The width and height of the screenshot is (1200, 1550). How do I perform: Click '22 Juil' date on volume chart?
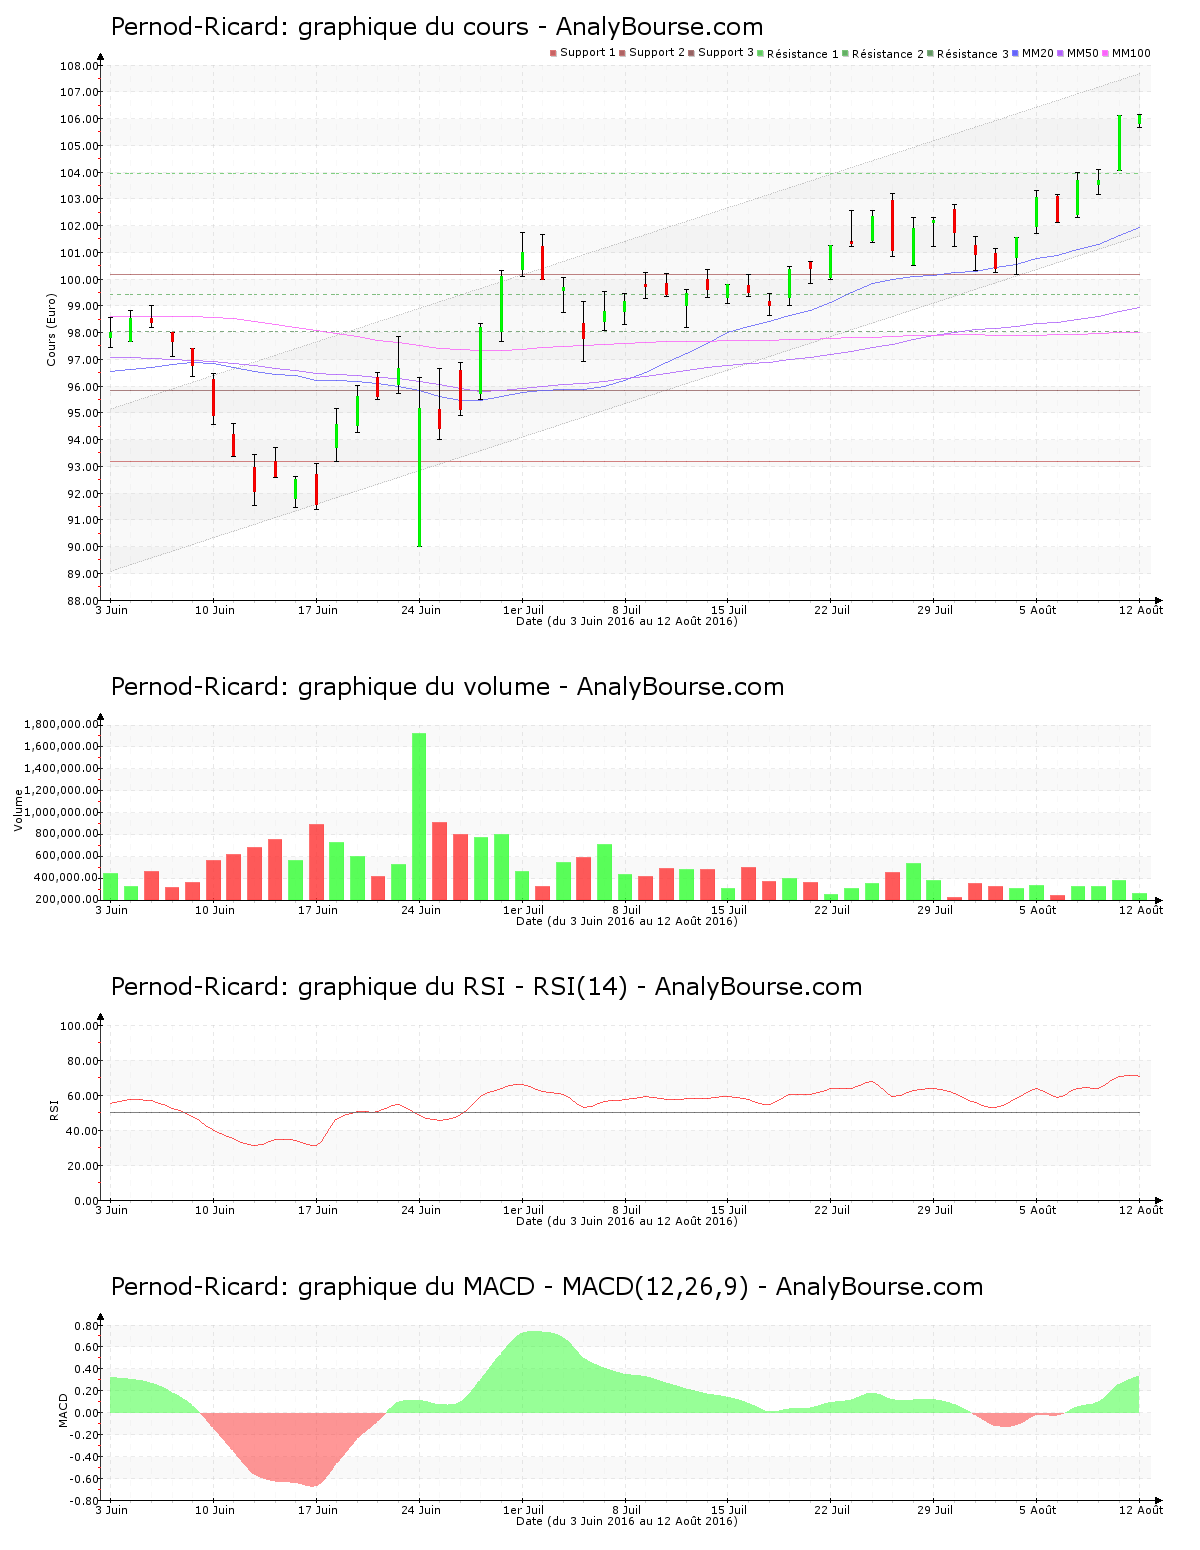tap(832, 910)
